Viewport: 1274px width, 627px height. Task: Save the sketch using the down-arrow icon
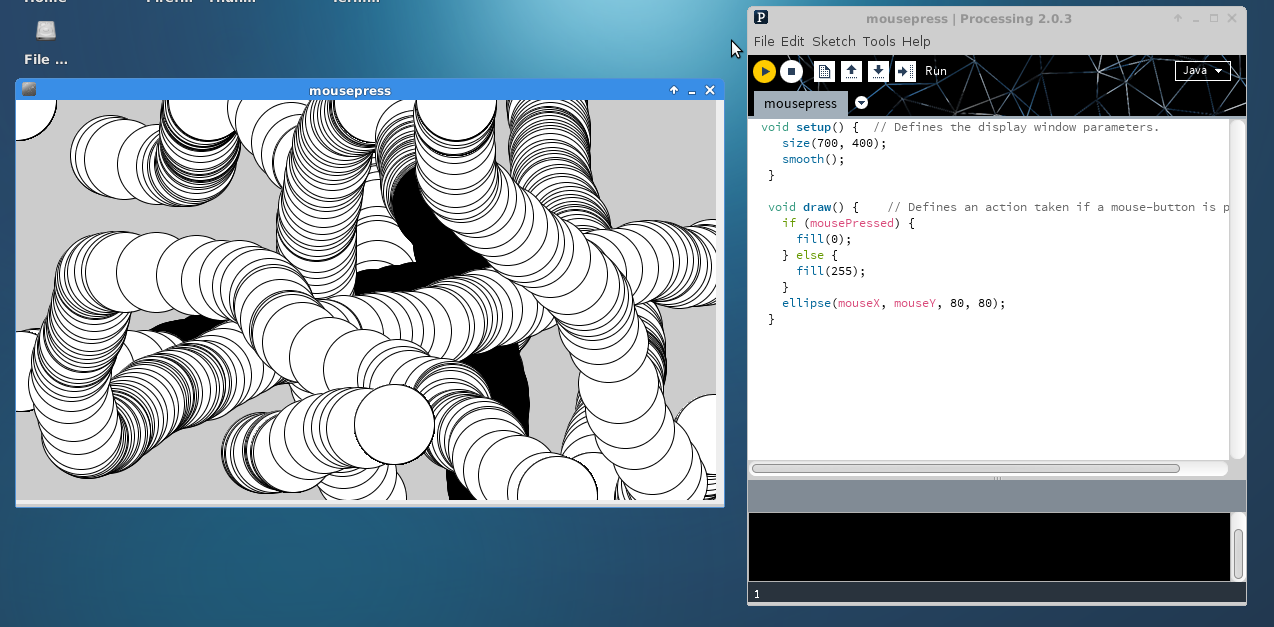point(878,71)
